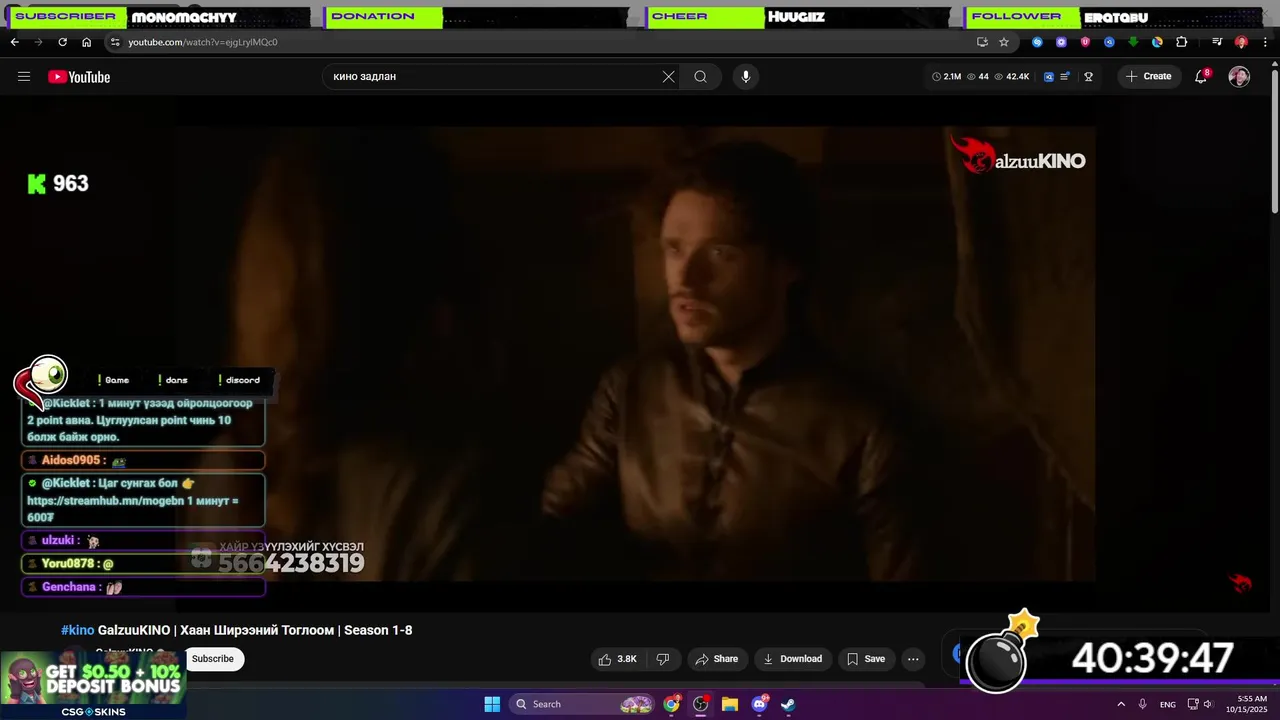This screenshot has height=720, width=1280.
Task: Switch ENG input language indicator
Action: [x=1168, y=704]
